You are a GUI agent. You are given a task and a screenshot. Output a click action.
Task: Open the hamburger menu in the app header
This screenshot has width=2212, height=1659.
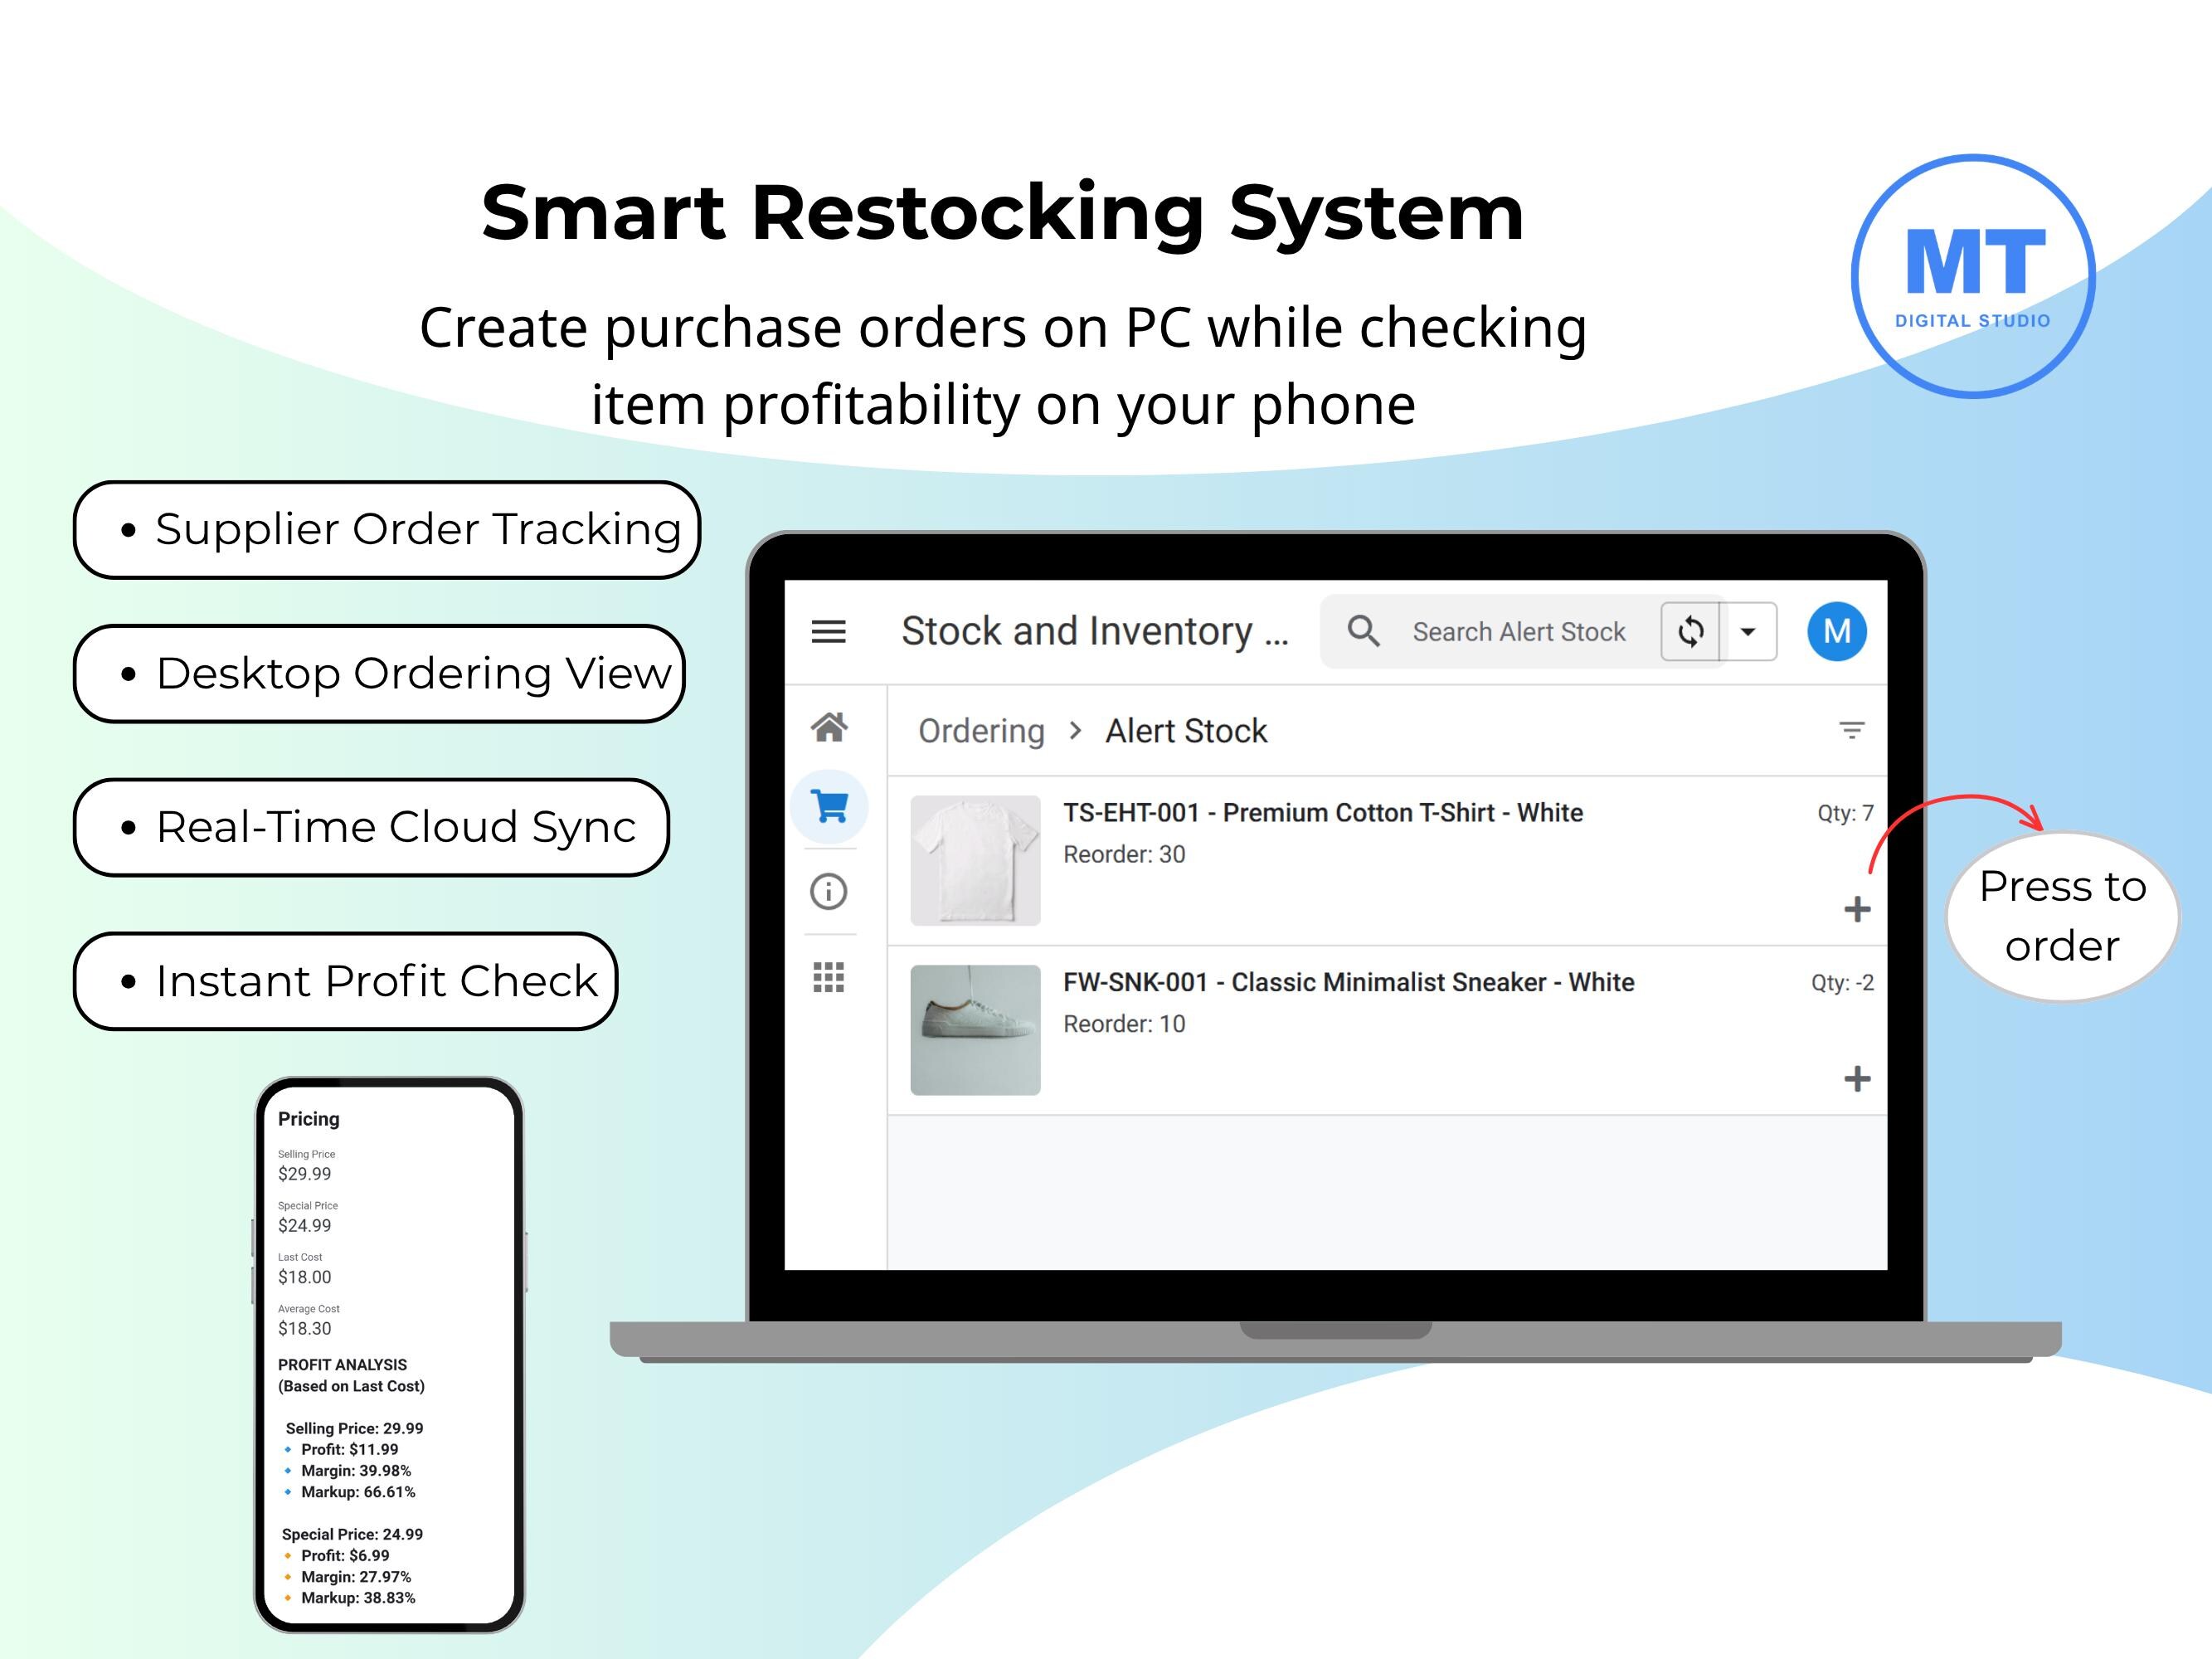pos(828,632)
